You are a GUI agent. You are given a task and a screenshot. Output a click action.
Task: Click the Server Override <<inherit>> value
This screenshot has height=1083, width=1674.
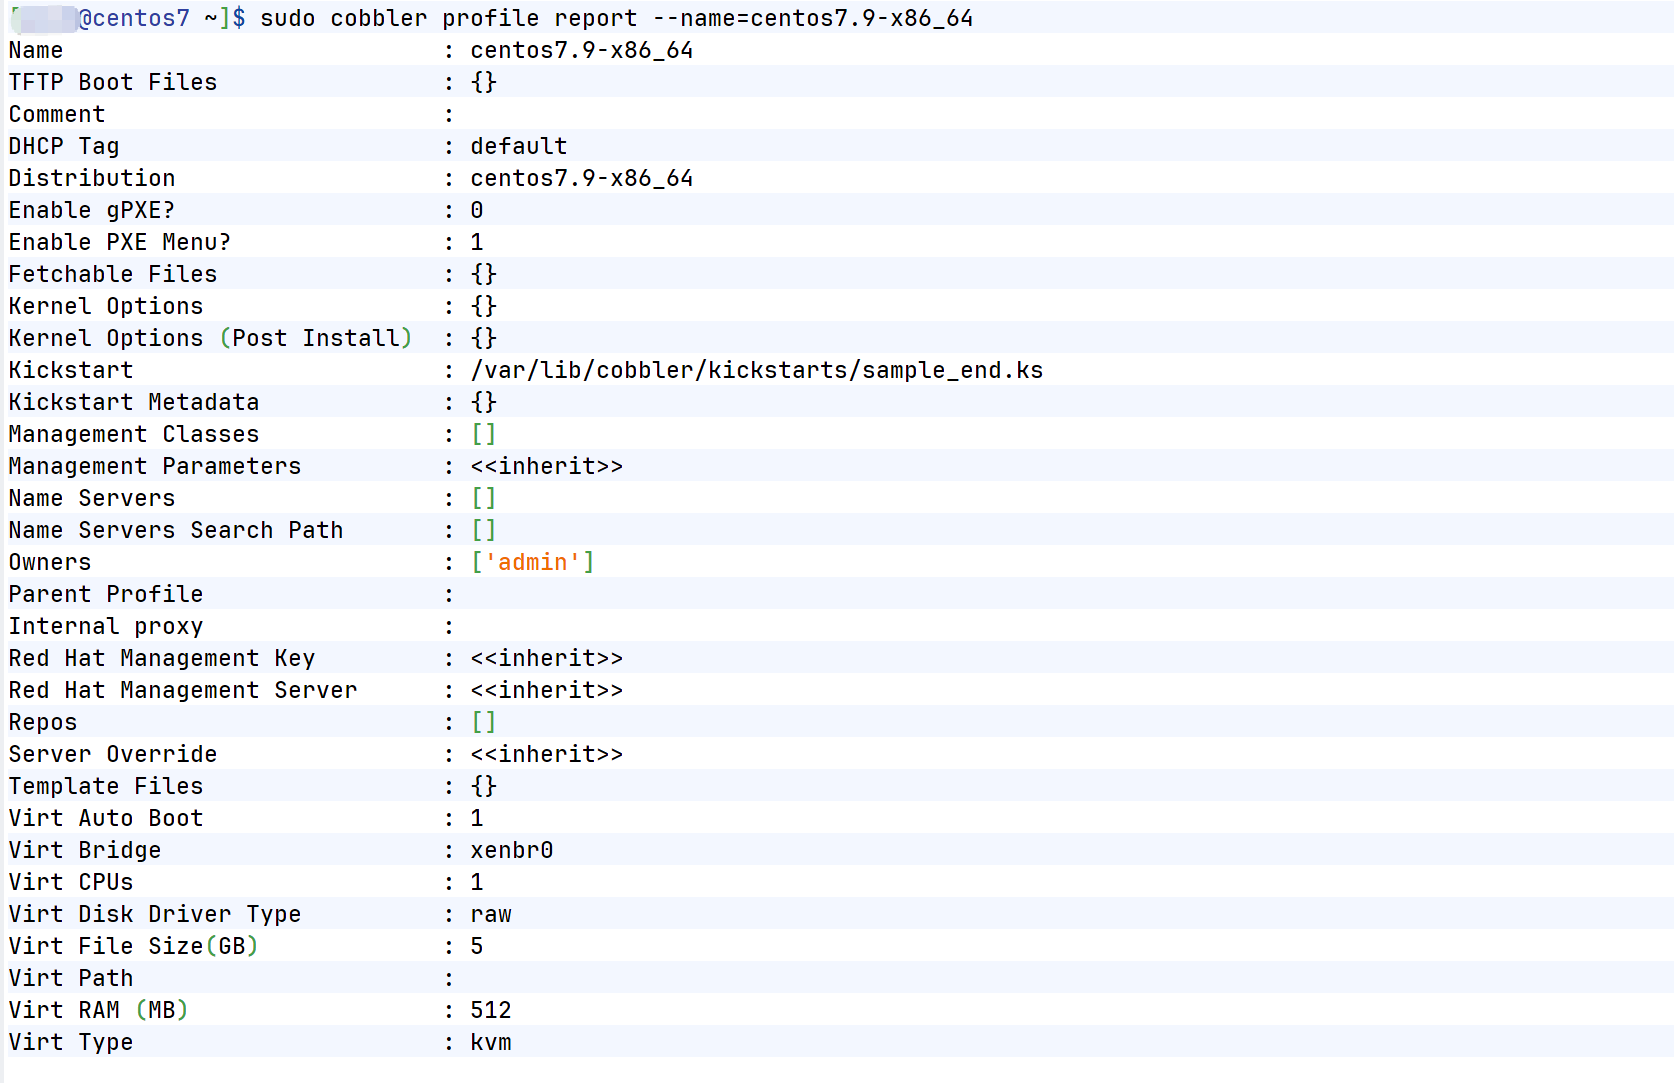[546, 754]
